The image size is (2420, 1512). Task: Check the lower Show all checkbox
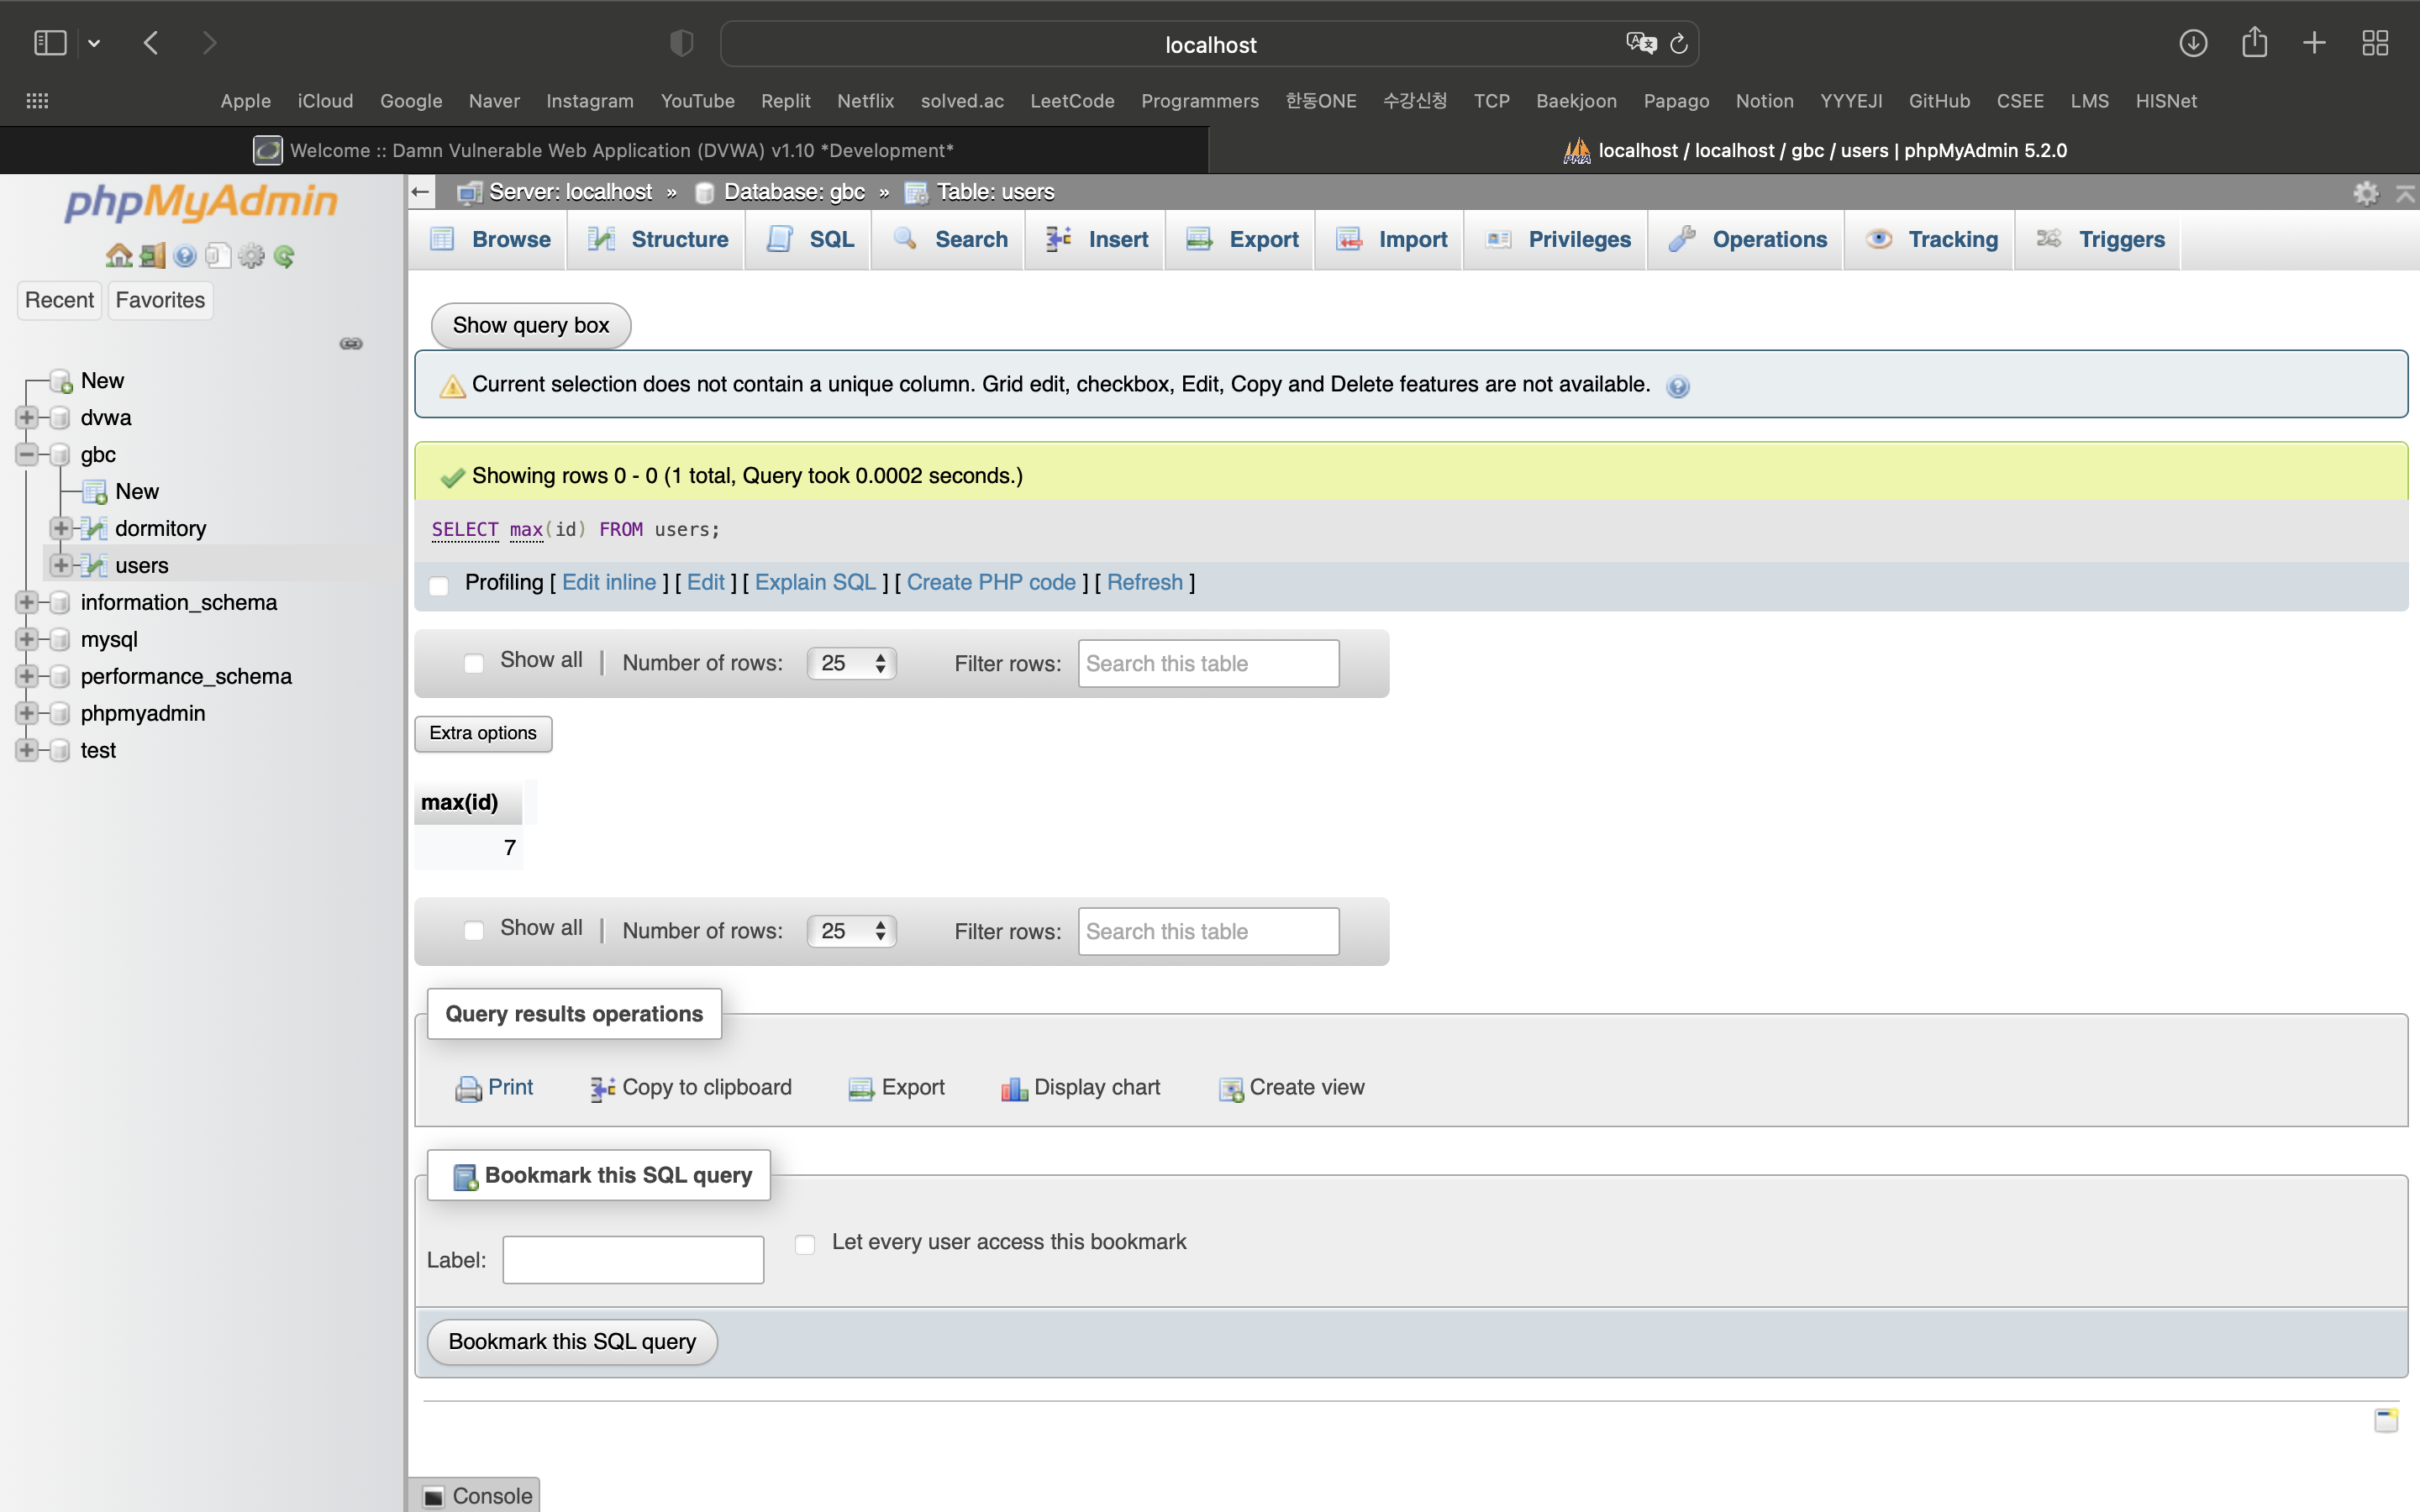[x=474, y=931]
